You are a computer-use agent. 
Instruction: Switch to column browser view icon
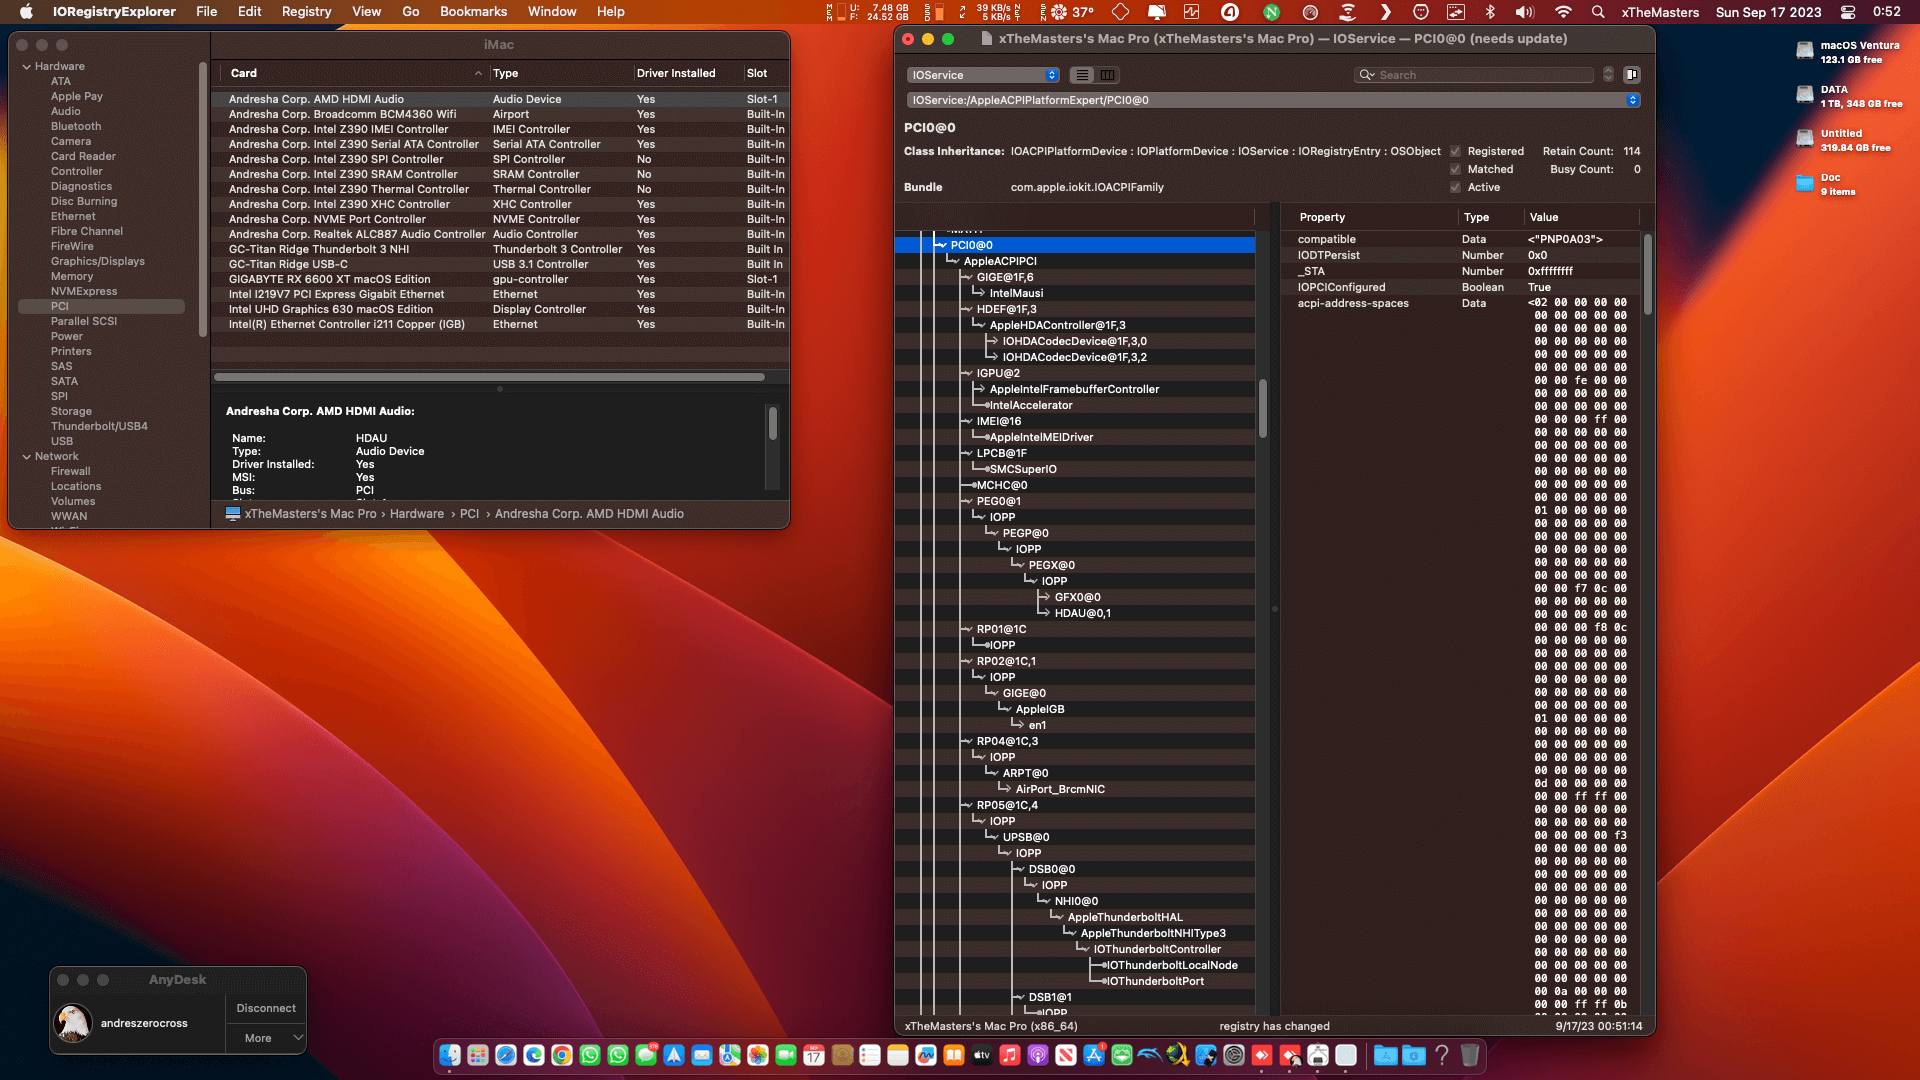click(1107, 75)
